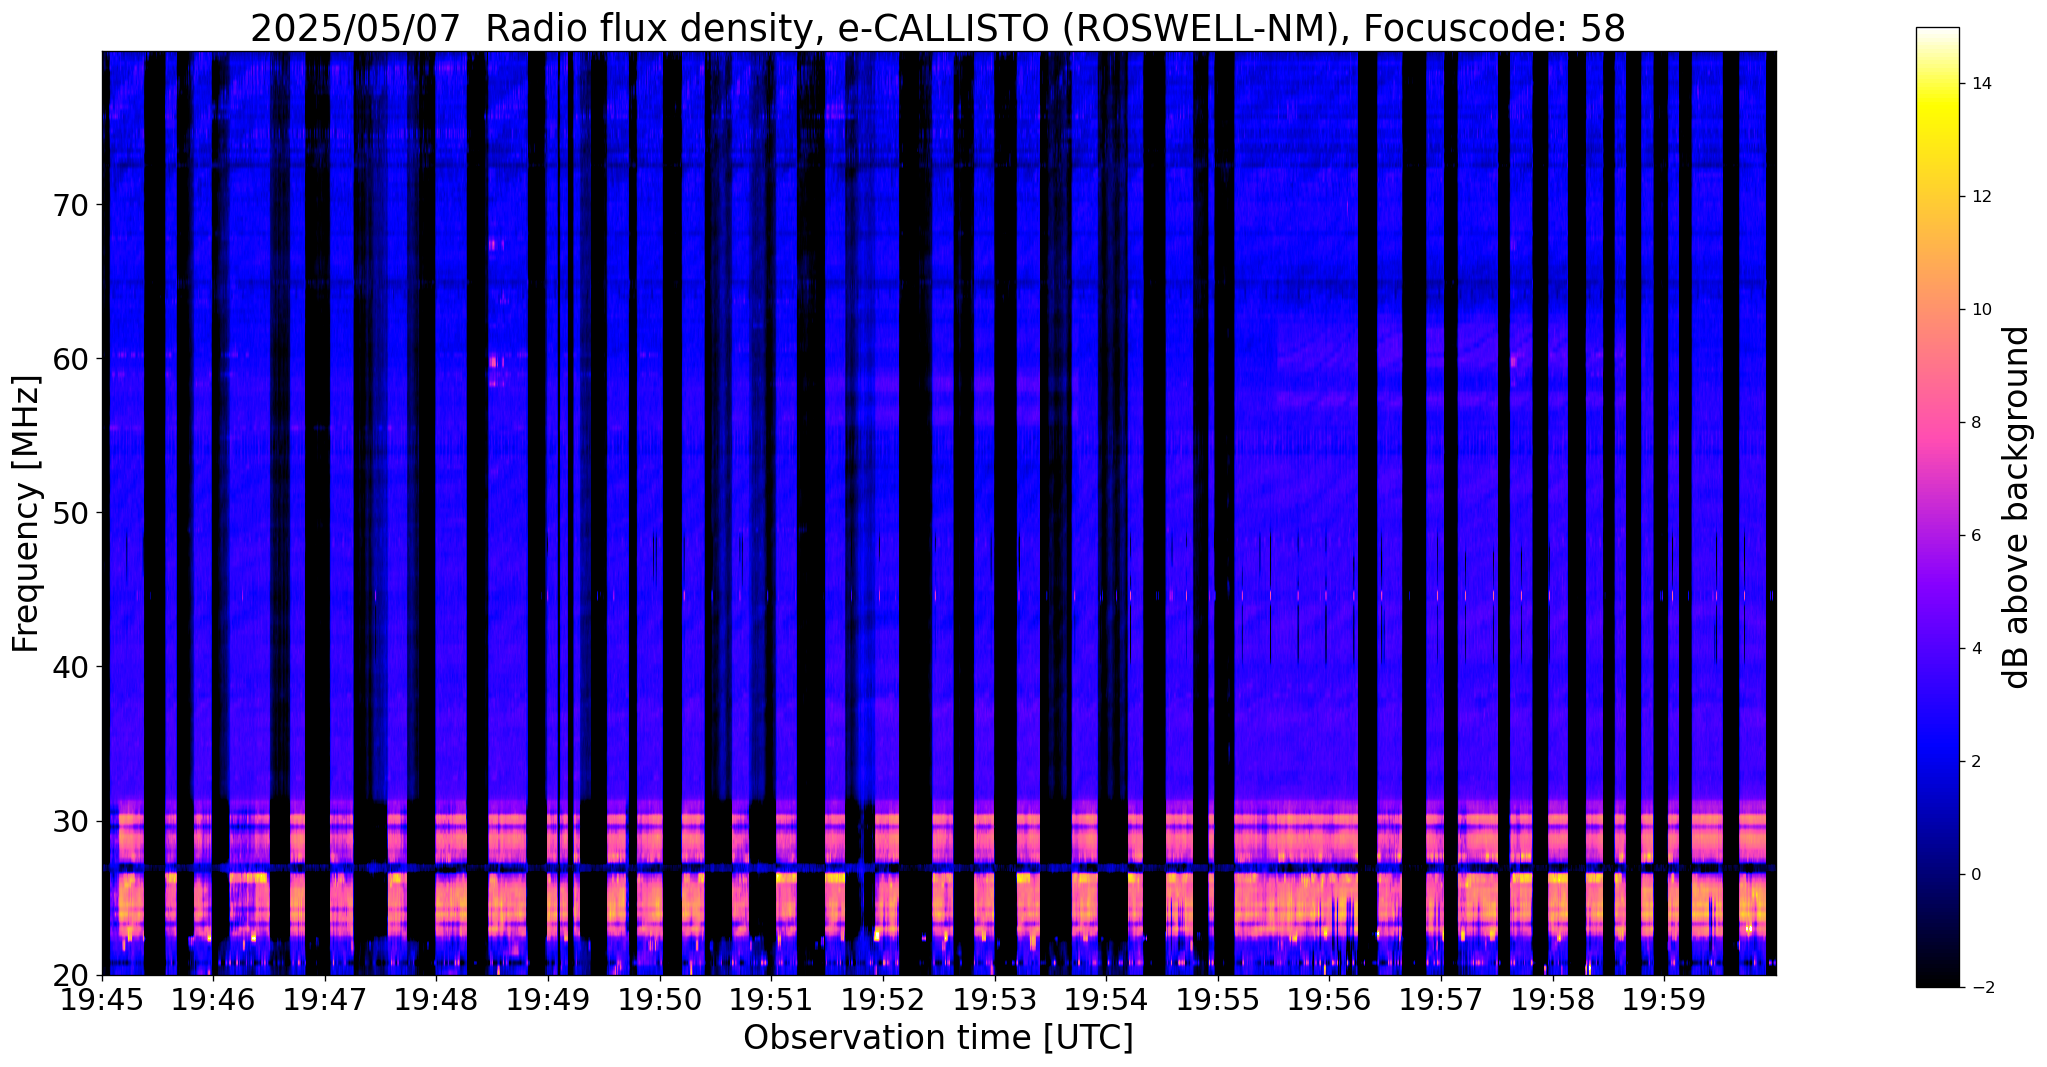Click the 20 MHz frequency tick label
The height and width of the screenshot is (1067, 2047).
click(x=70, y=975)
